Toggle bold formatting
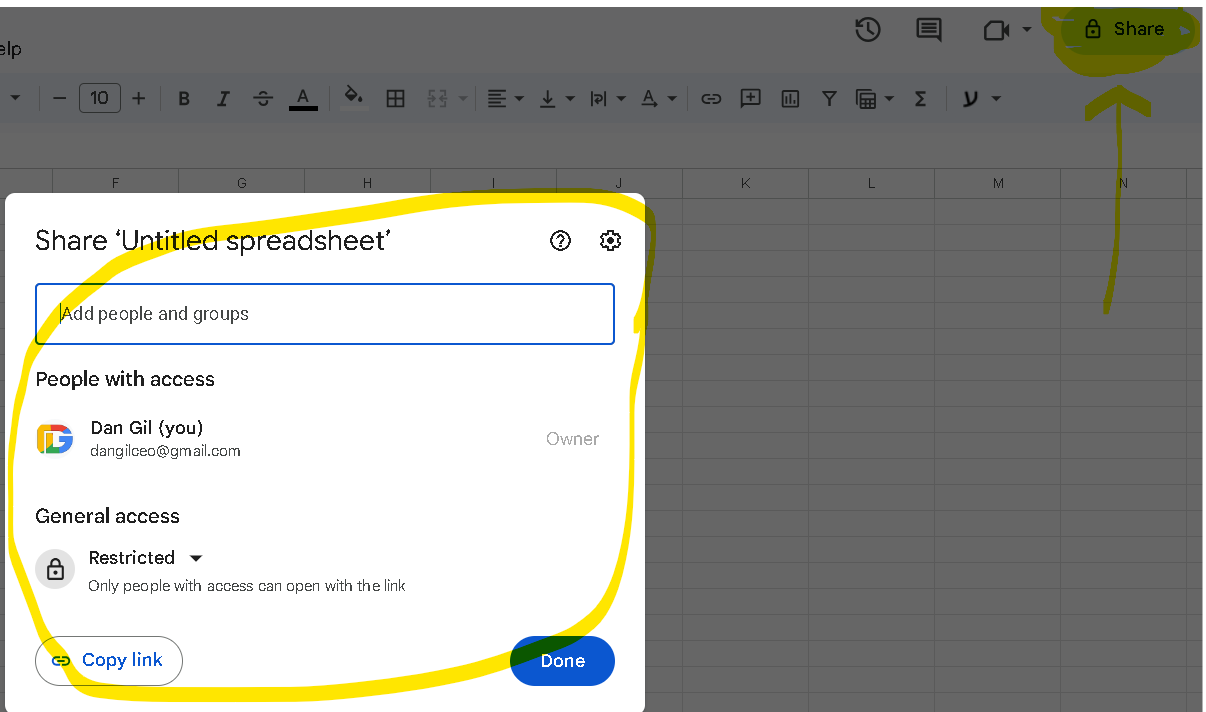1206x712 pixels. click(184, 98)
